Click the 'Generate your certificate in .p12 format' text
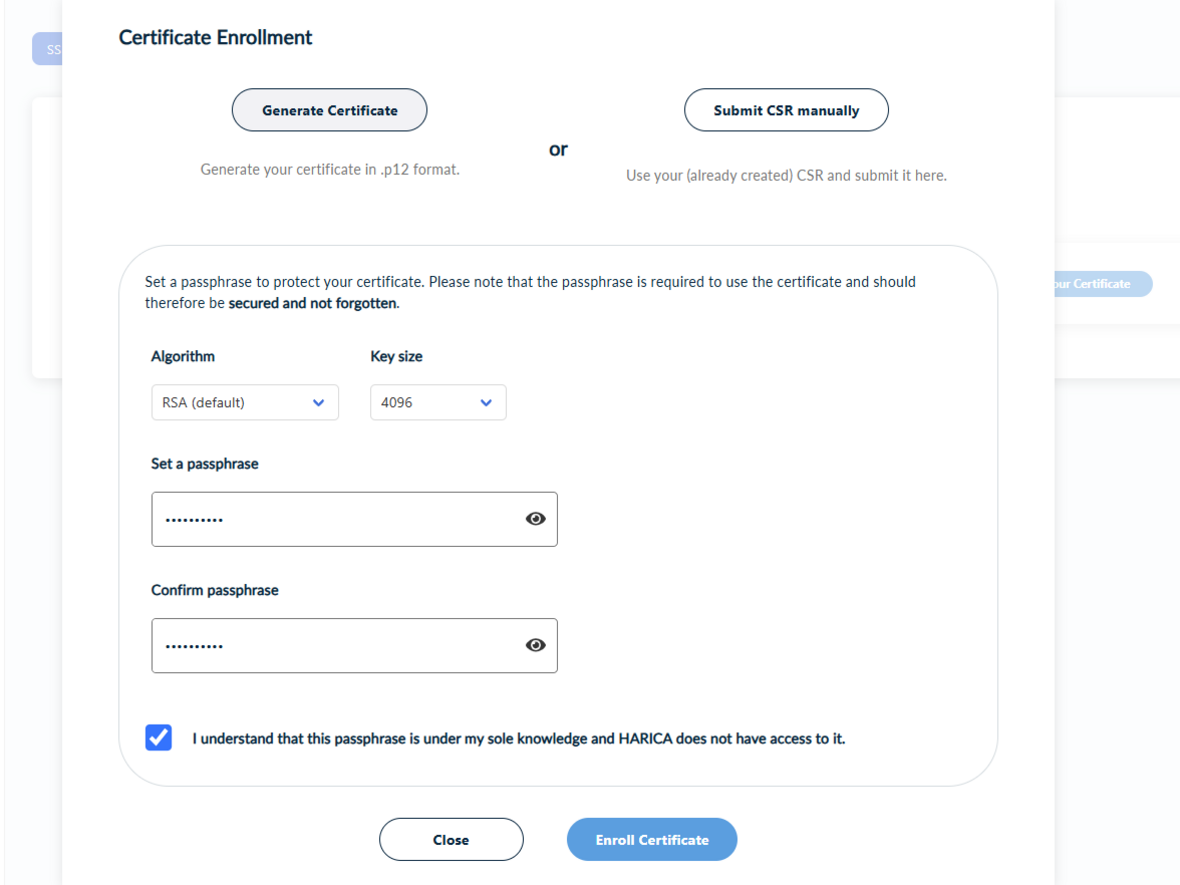The height and width of the screenshot is (885, 1180). coord(330,169)
